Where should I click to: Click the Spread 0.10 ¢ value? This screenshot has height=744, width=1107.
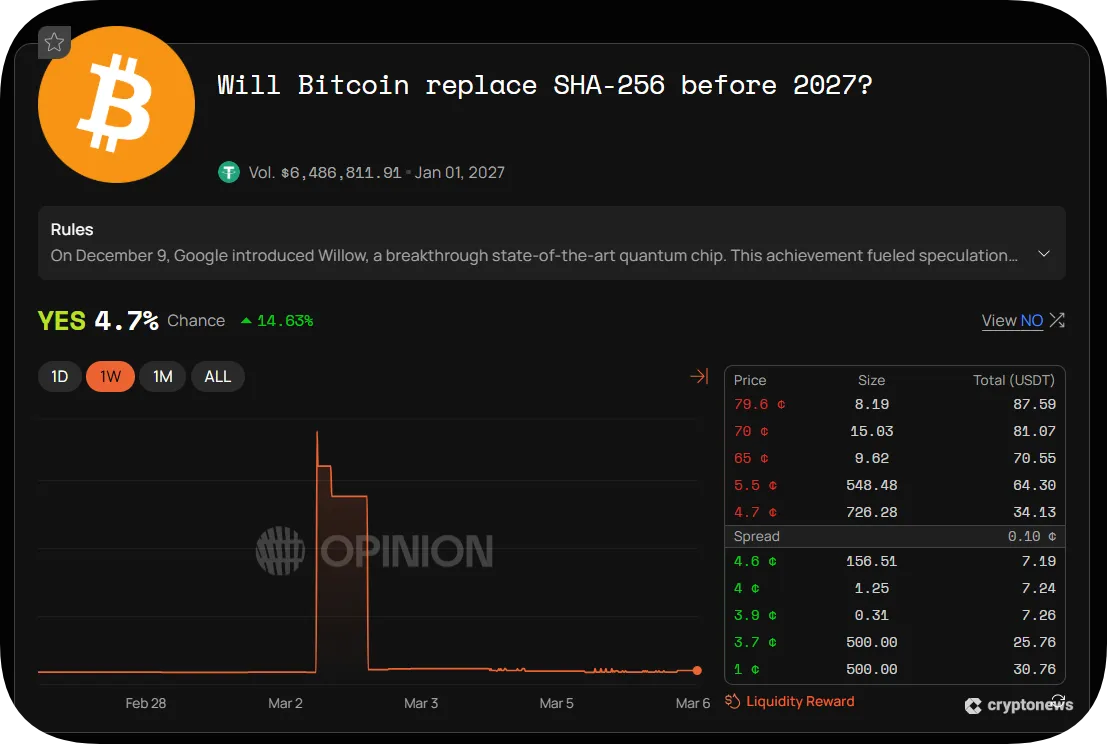pyautogui.click(x=1031, y=536)
